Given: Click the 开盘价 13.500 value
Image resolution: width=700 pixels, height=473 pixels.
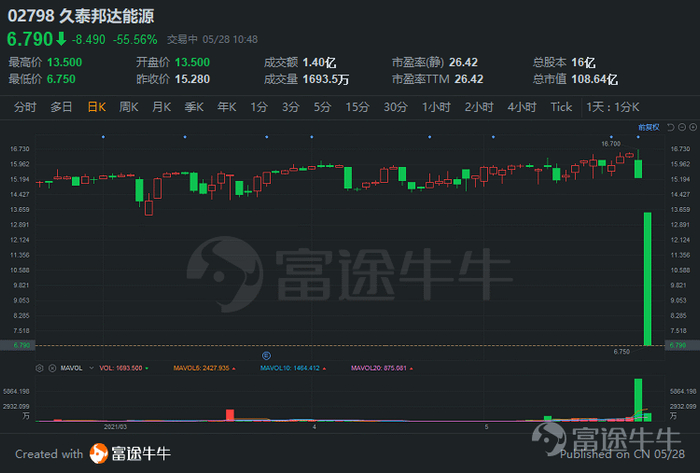Looking at the screenshot, I should point(192,62).
